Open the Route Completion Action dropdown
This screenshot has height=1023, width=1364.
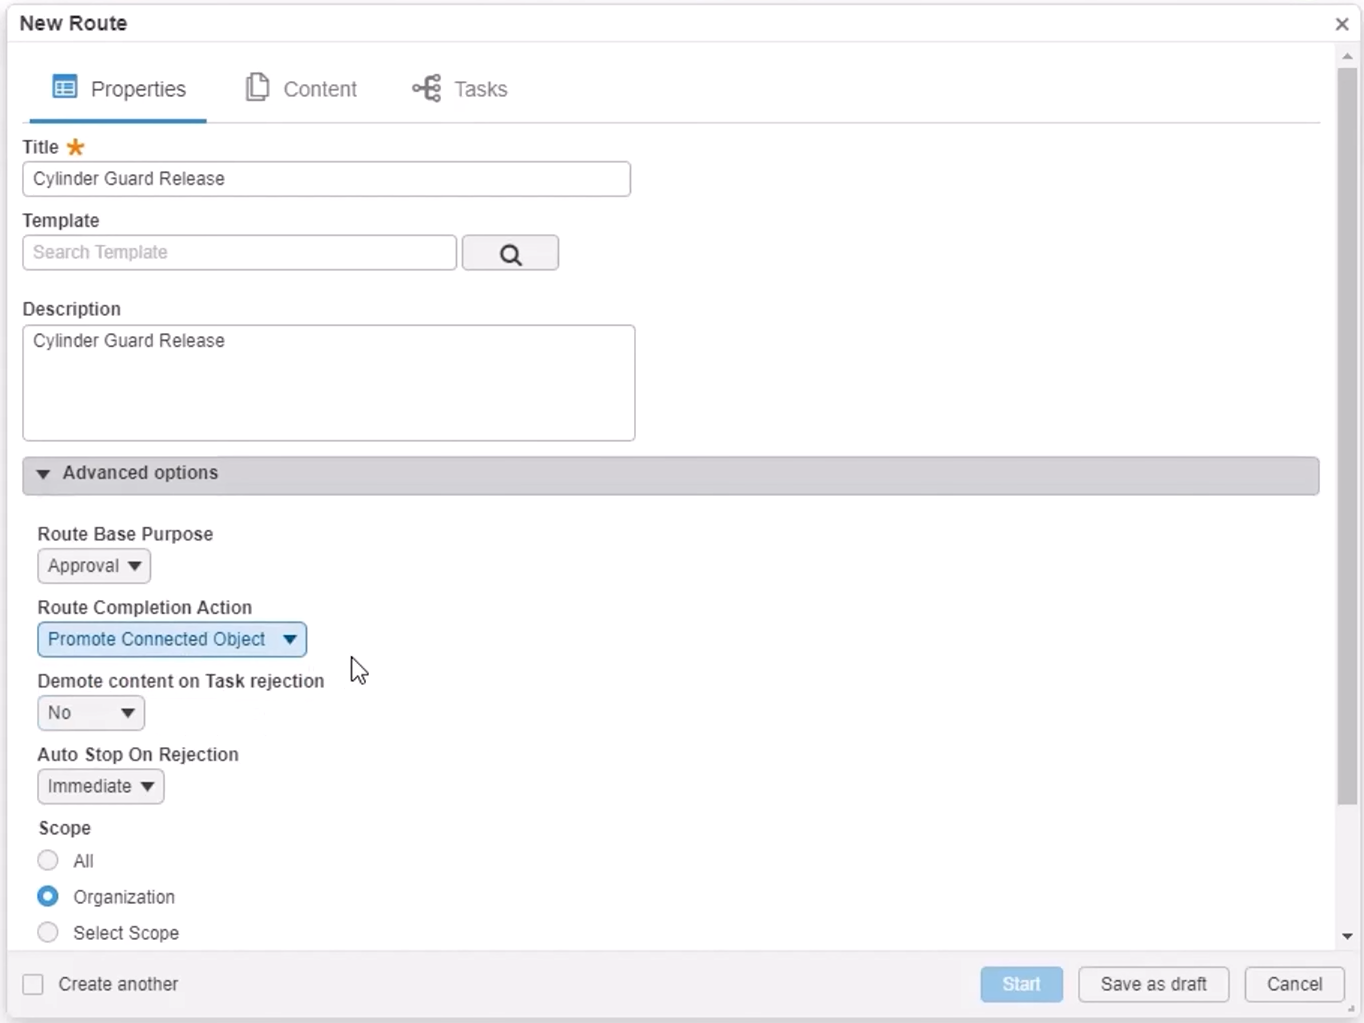pos(172,640)
